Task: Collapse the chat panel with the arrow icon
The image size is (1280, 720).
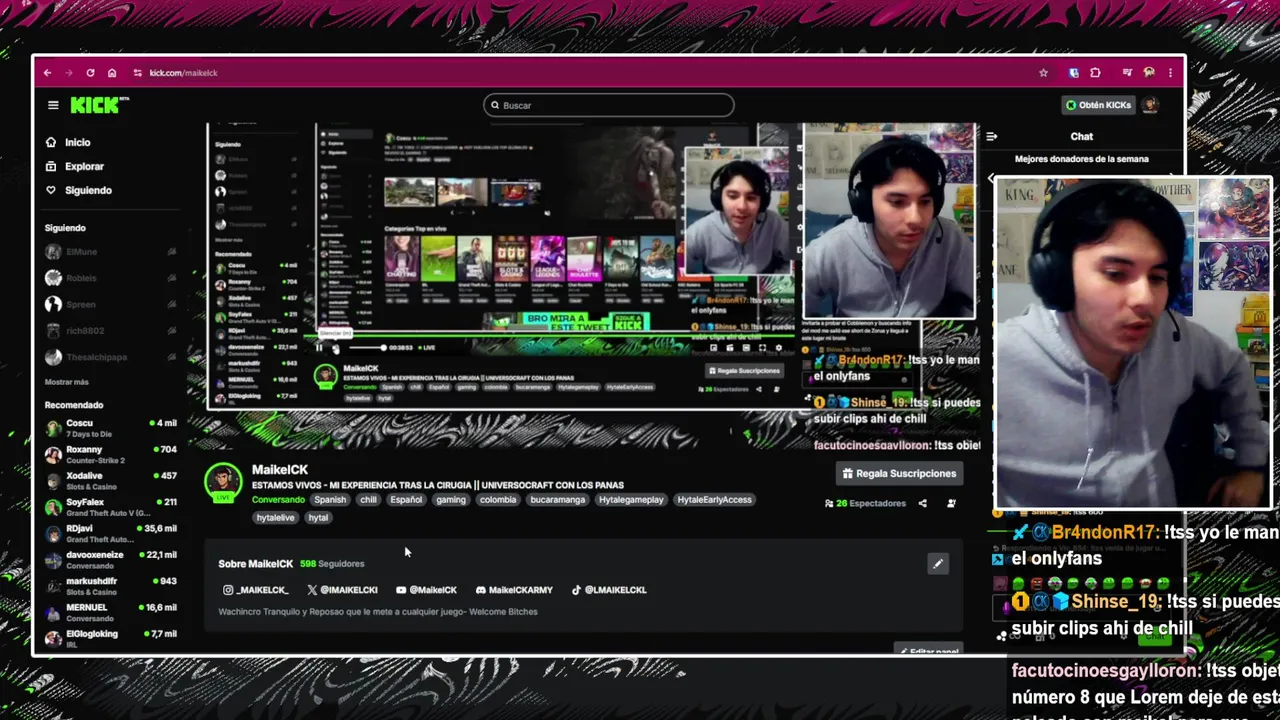Action: [x=992, y=137]
